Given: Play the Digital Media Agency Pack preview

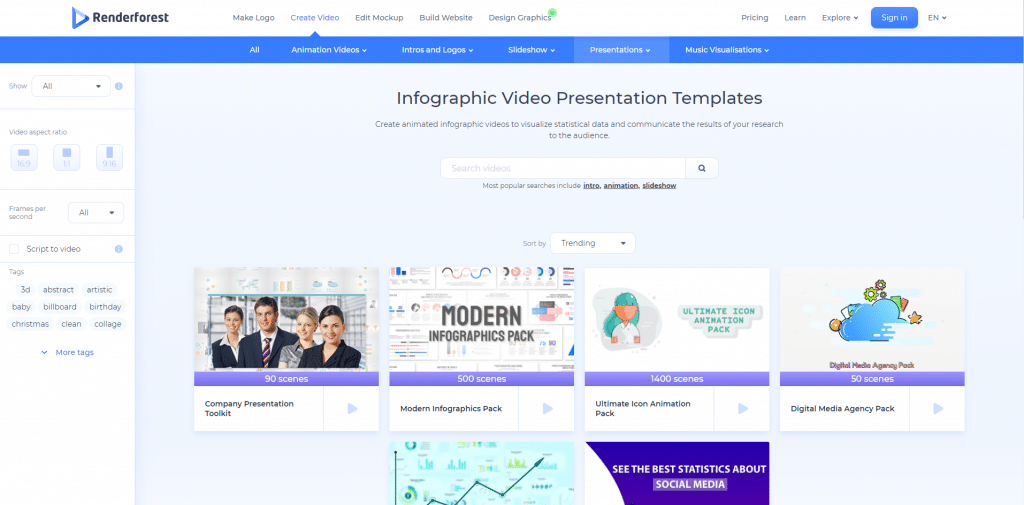Looking at the screenshot, I should coord(937,409).
